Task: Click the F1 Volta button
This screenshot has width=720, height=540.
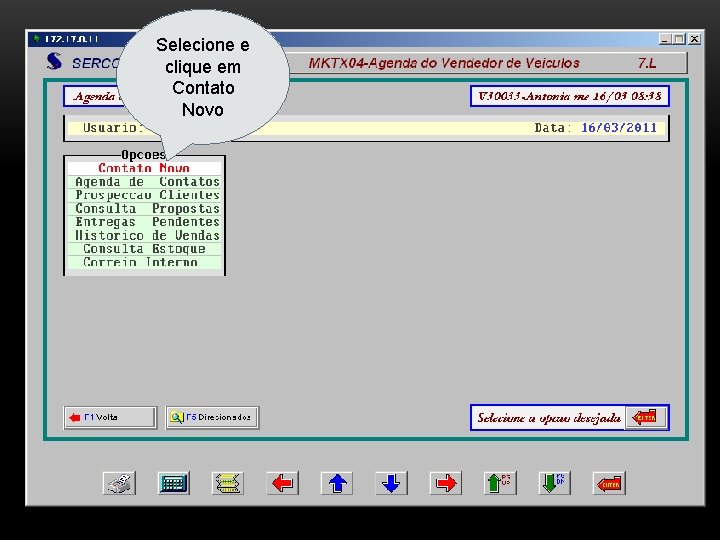Action: pos(110,417)
